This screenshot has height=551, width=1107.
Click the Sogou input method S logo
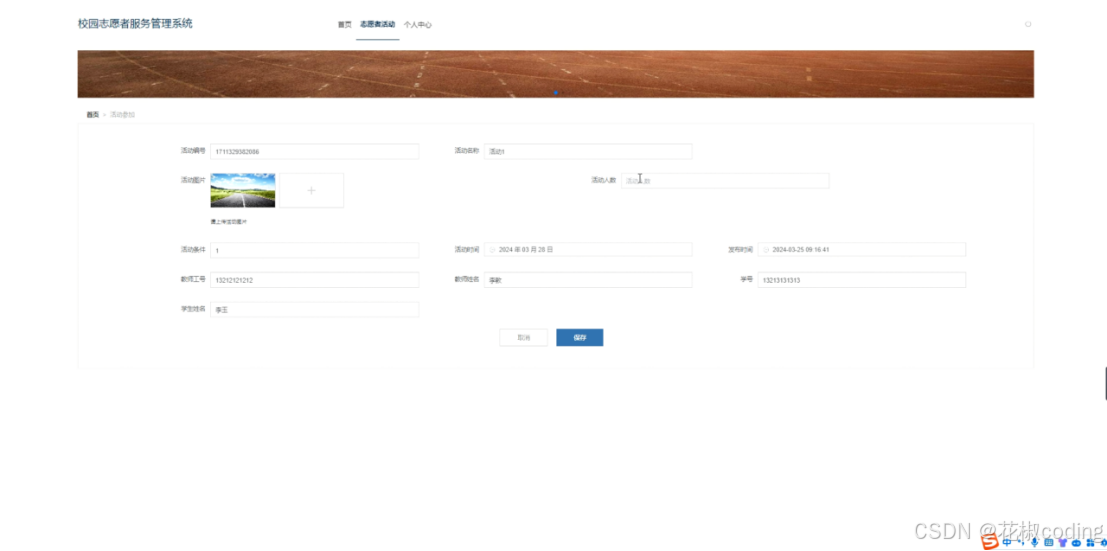990,541
